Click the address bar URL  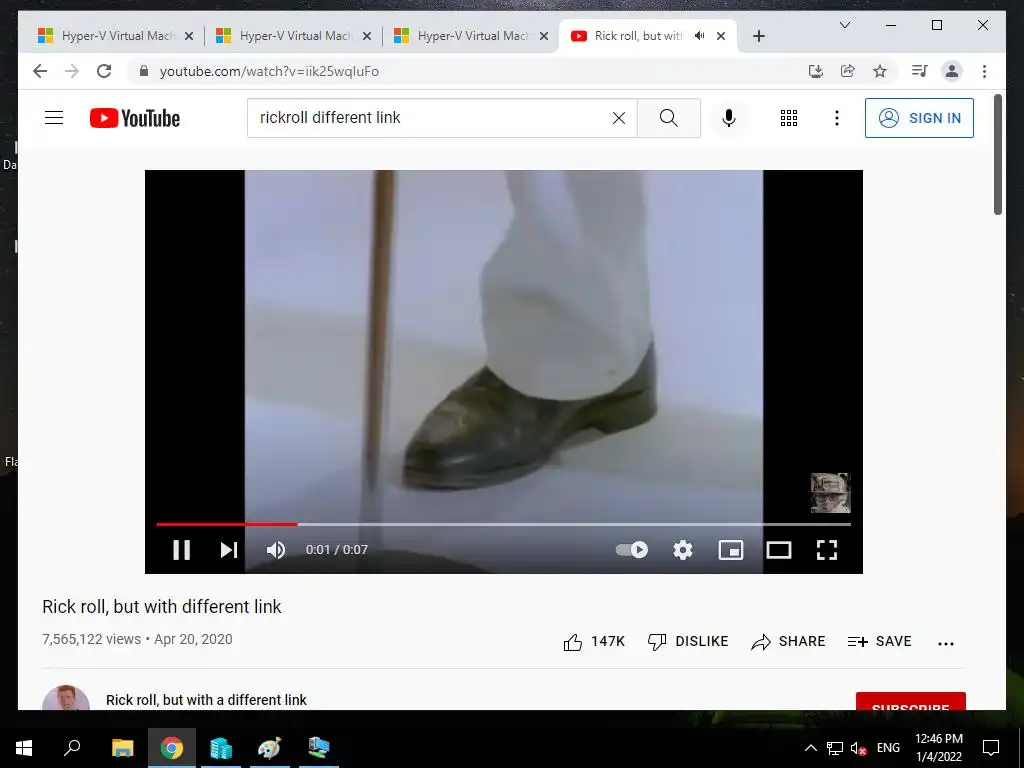(269, 72)
